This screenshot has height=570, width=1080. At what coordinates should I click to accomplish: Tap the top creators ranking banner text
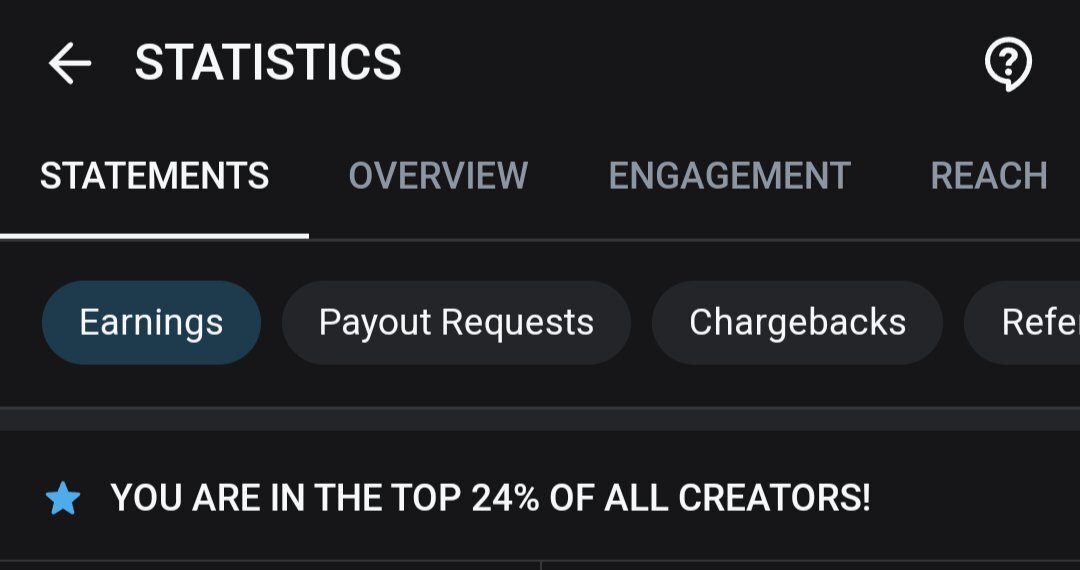point(490,498)
